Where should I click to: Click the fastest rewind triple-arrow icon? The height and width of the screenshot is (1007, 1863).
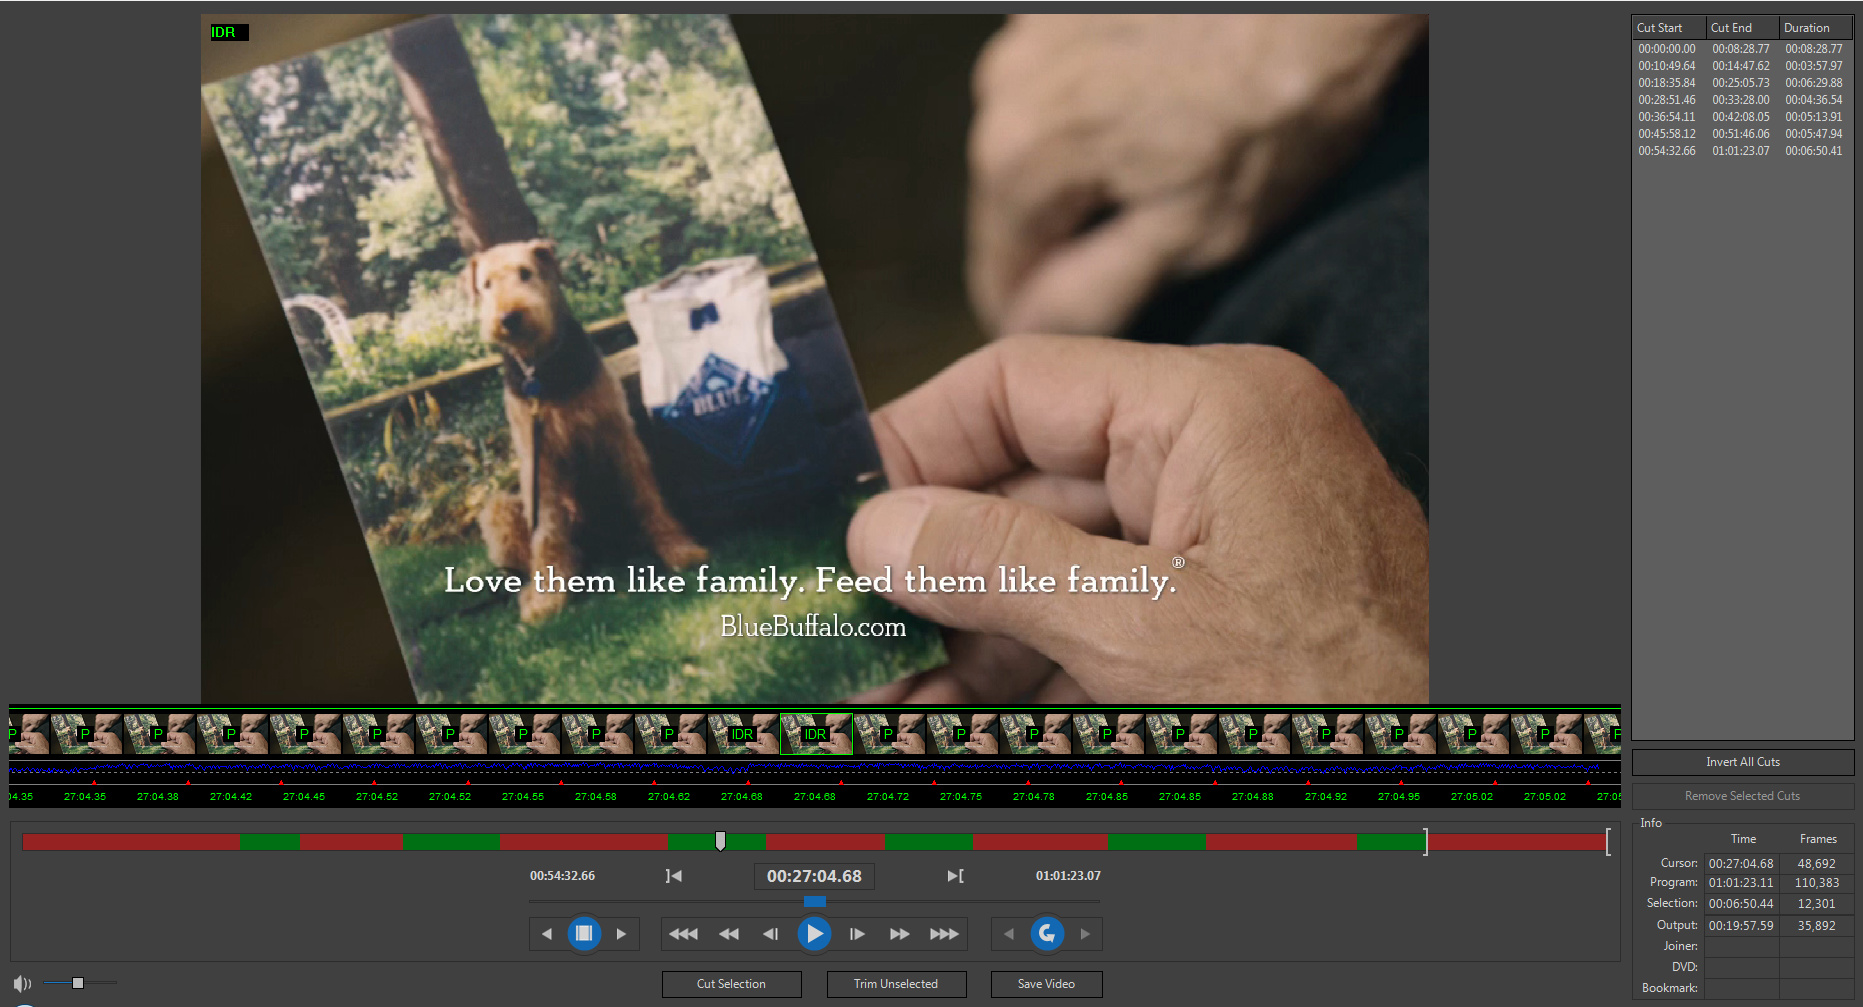click(x=683, y=934)
